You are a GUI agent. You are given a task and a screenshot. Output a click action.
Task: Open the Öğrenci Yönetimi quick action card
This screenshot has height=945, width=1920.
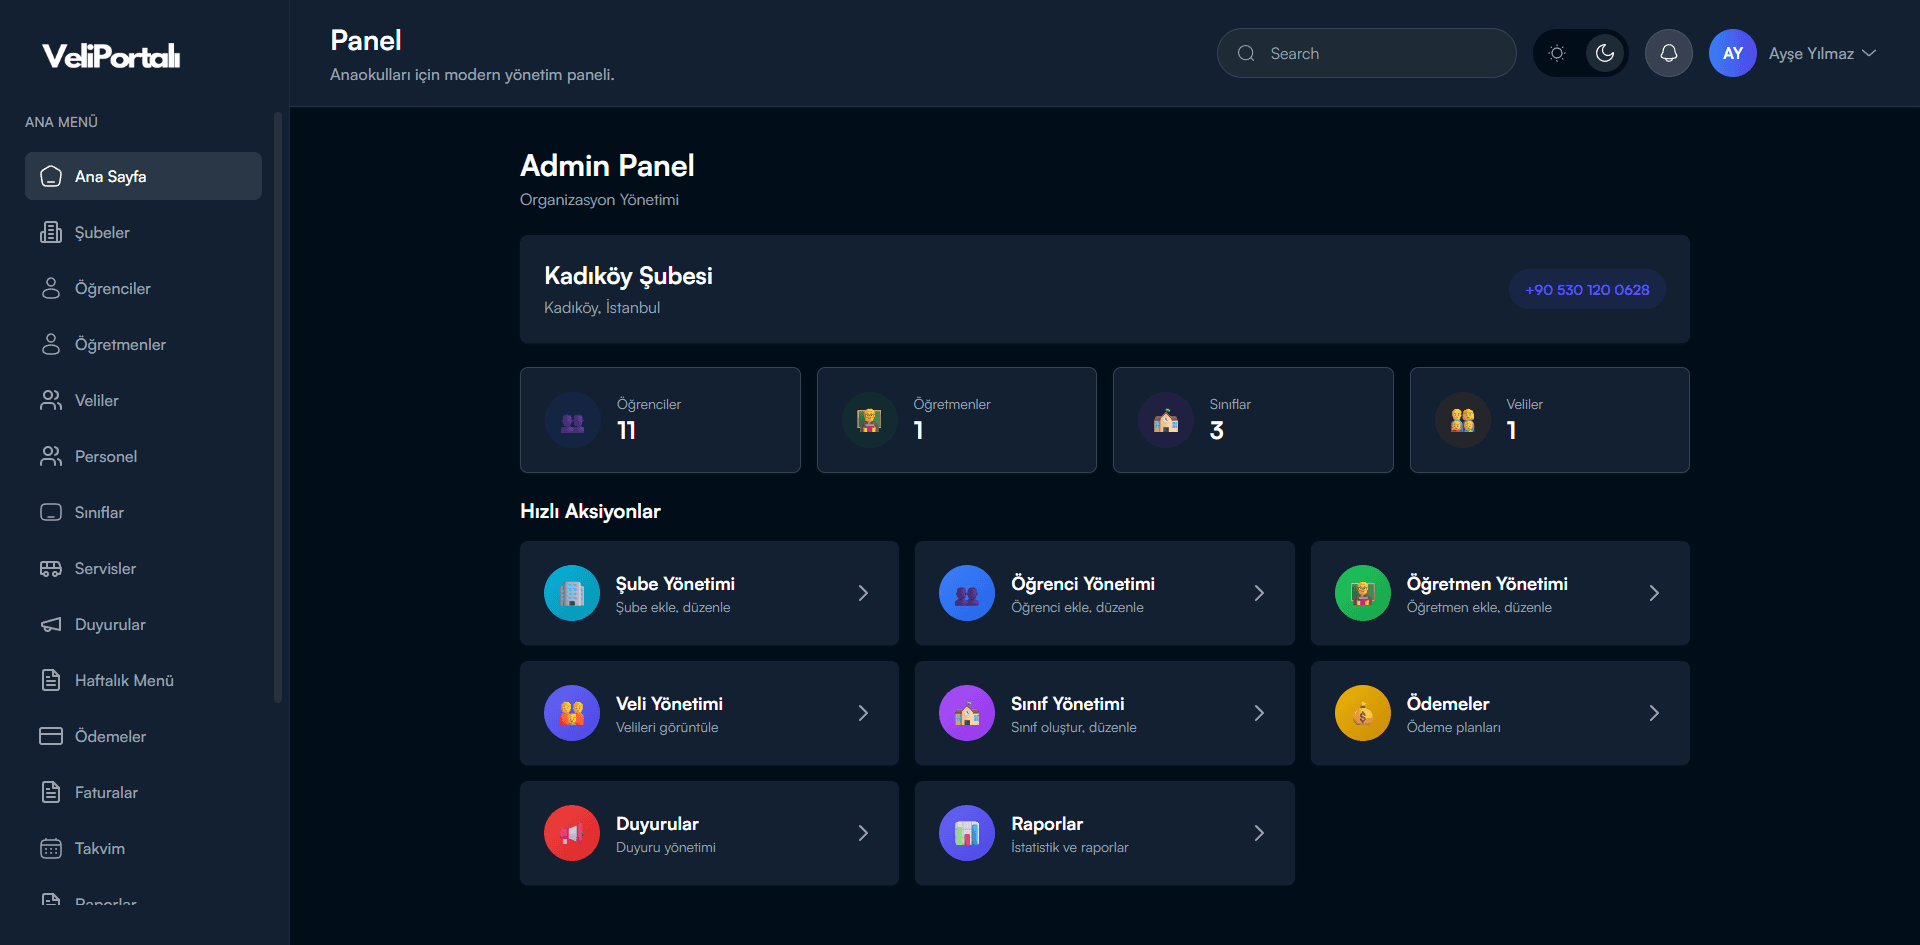click(1104, 593)
